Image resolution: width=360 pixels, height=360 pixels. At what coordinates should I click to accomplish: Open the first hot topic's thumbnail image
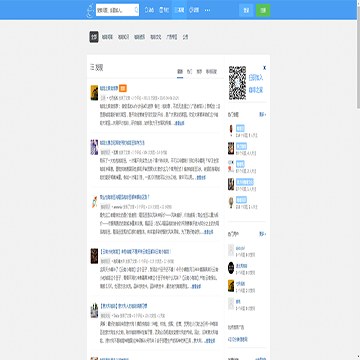(231, 130)
